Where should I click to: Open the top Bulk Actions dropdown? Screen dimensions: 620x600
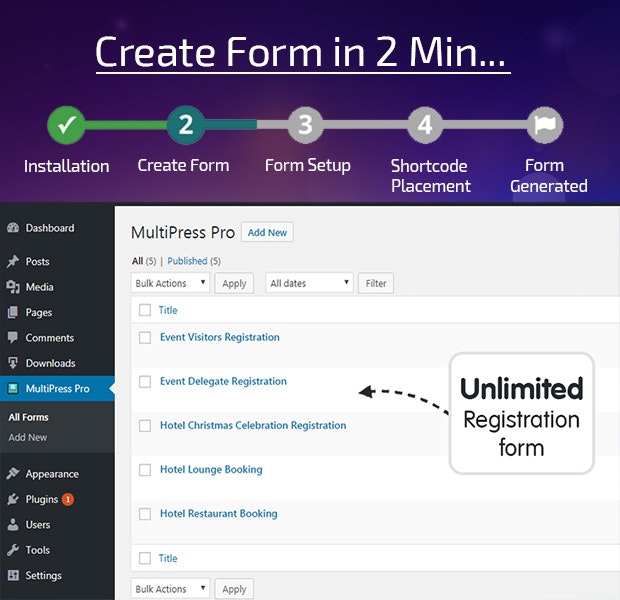coord(170,283)
